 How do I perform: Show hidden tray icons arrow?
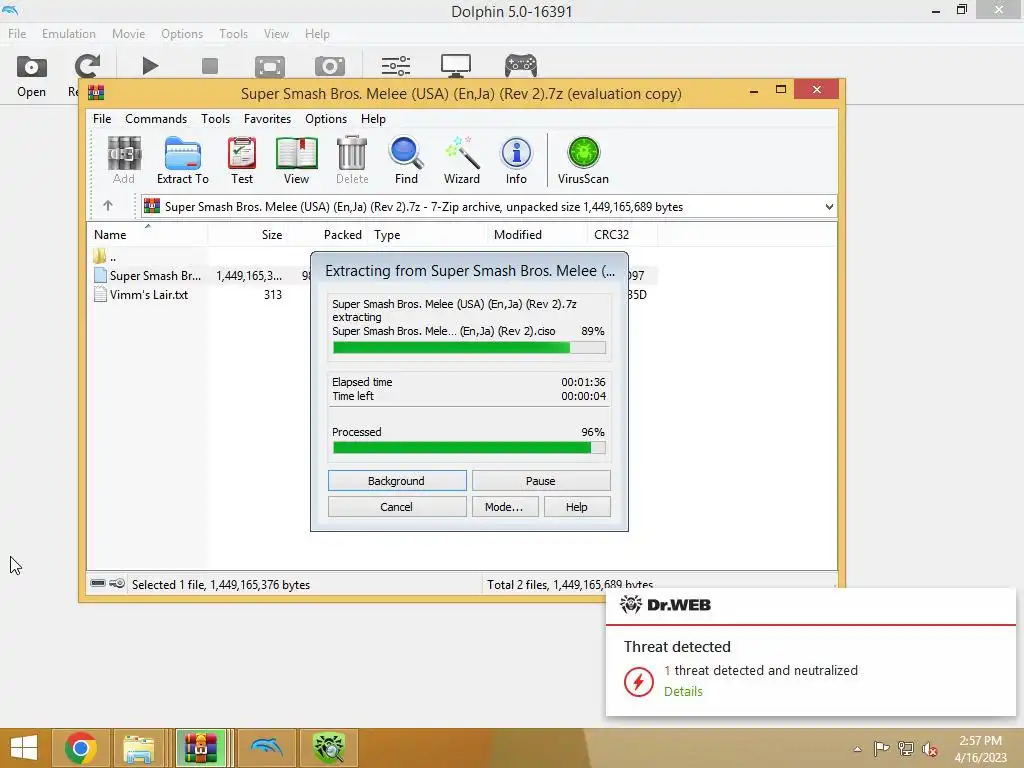[x=857, y=749]
